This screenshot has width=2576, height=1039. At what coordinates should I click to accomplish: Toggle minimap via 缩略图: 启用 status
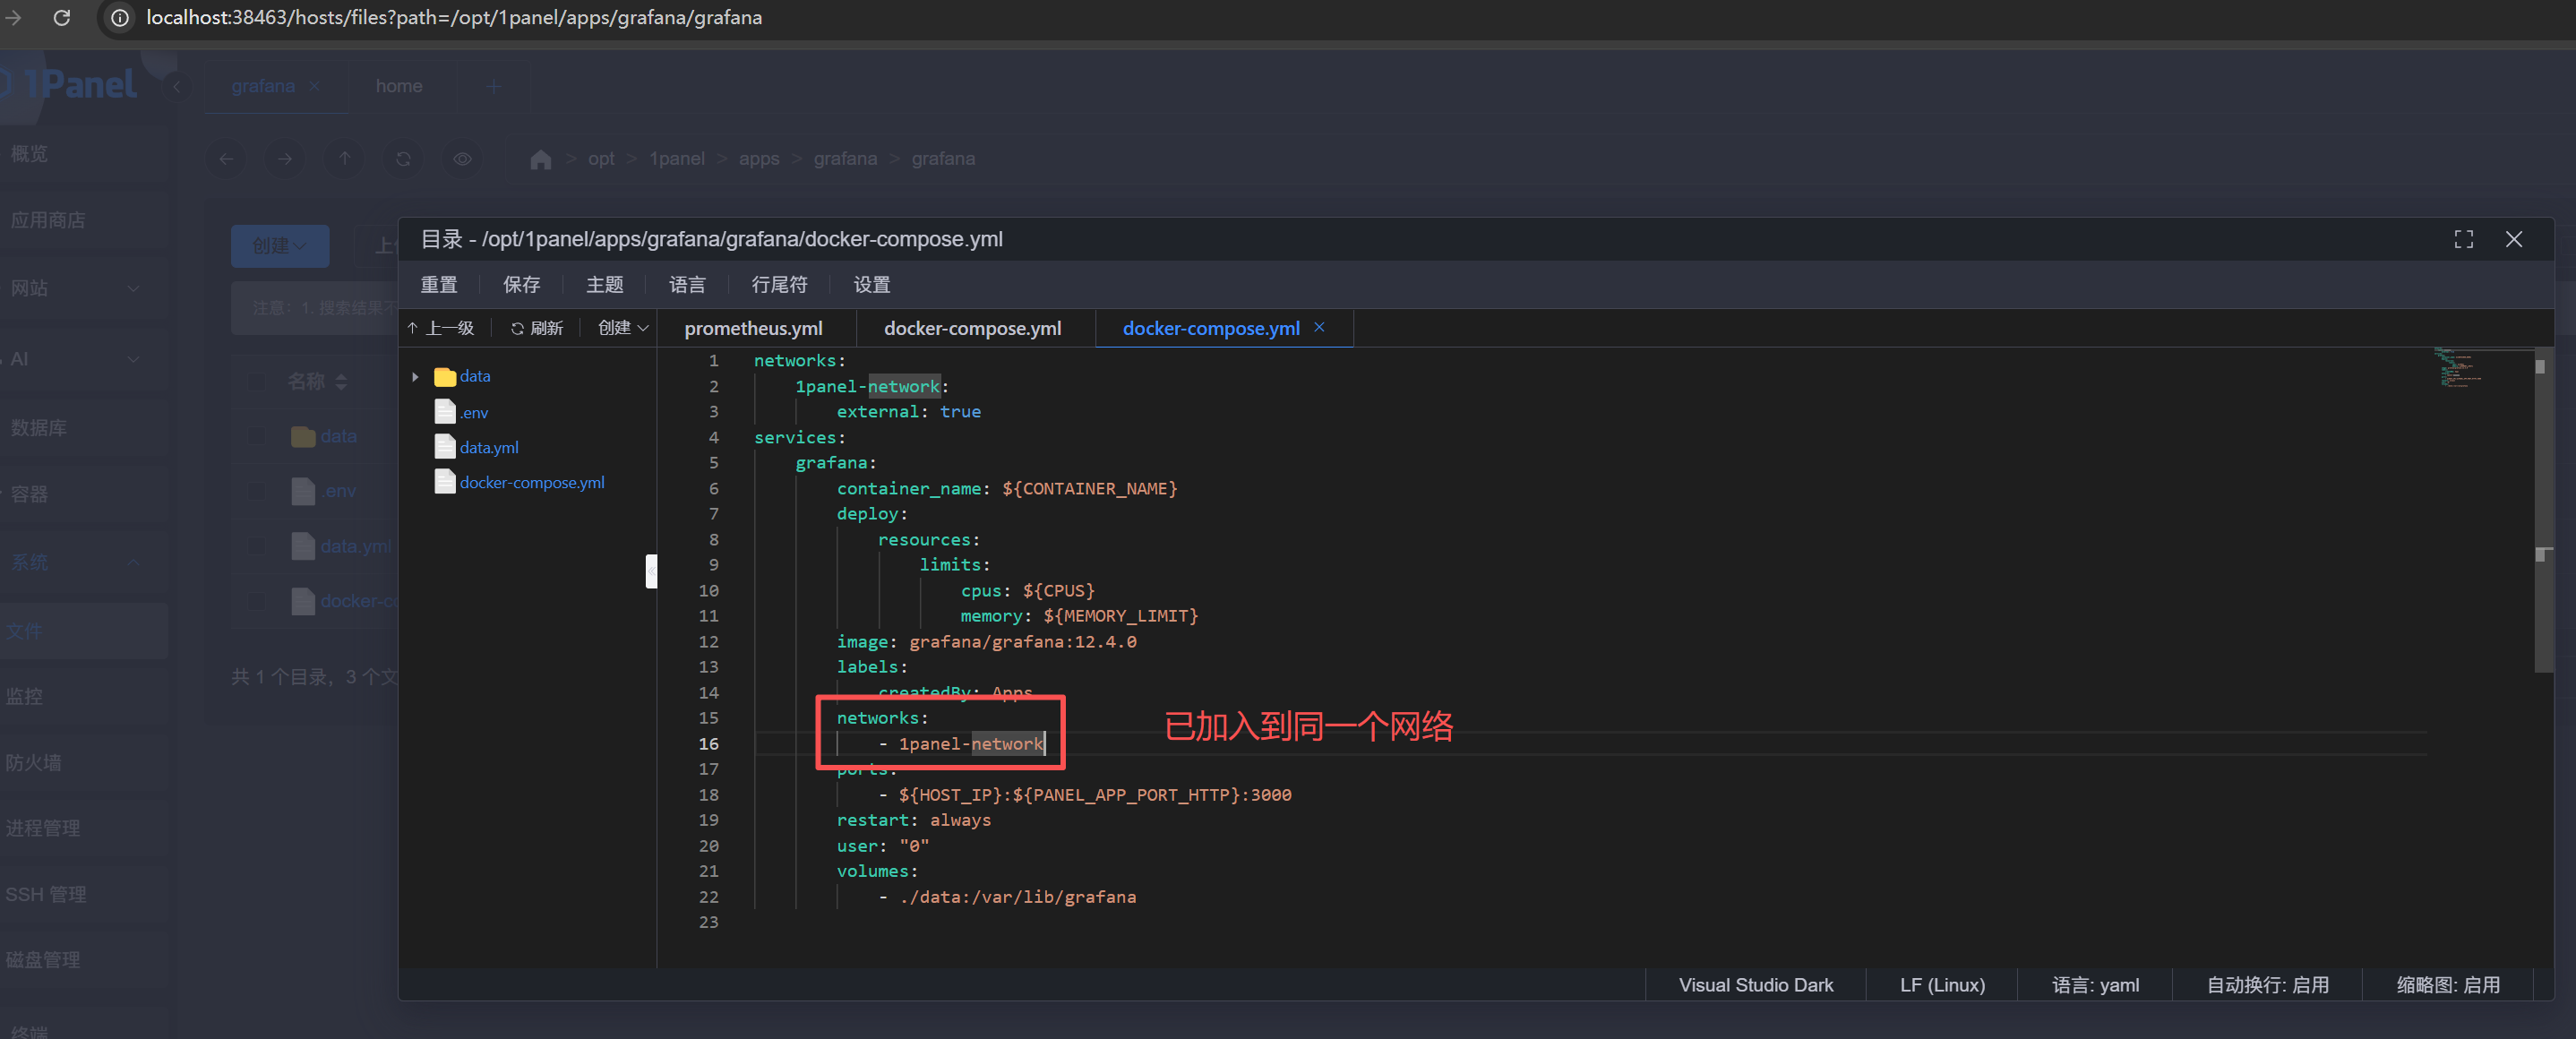2447,985
